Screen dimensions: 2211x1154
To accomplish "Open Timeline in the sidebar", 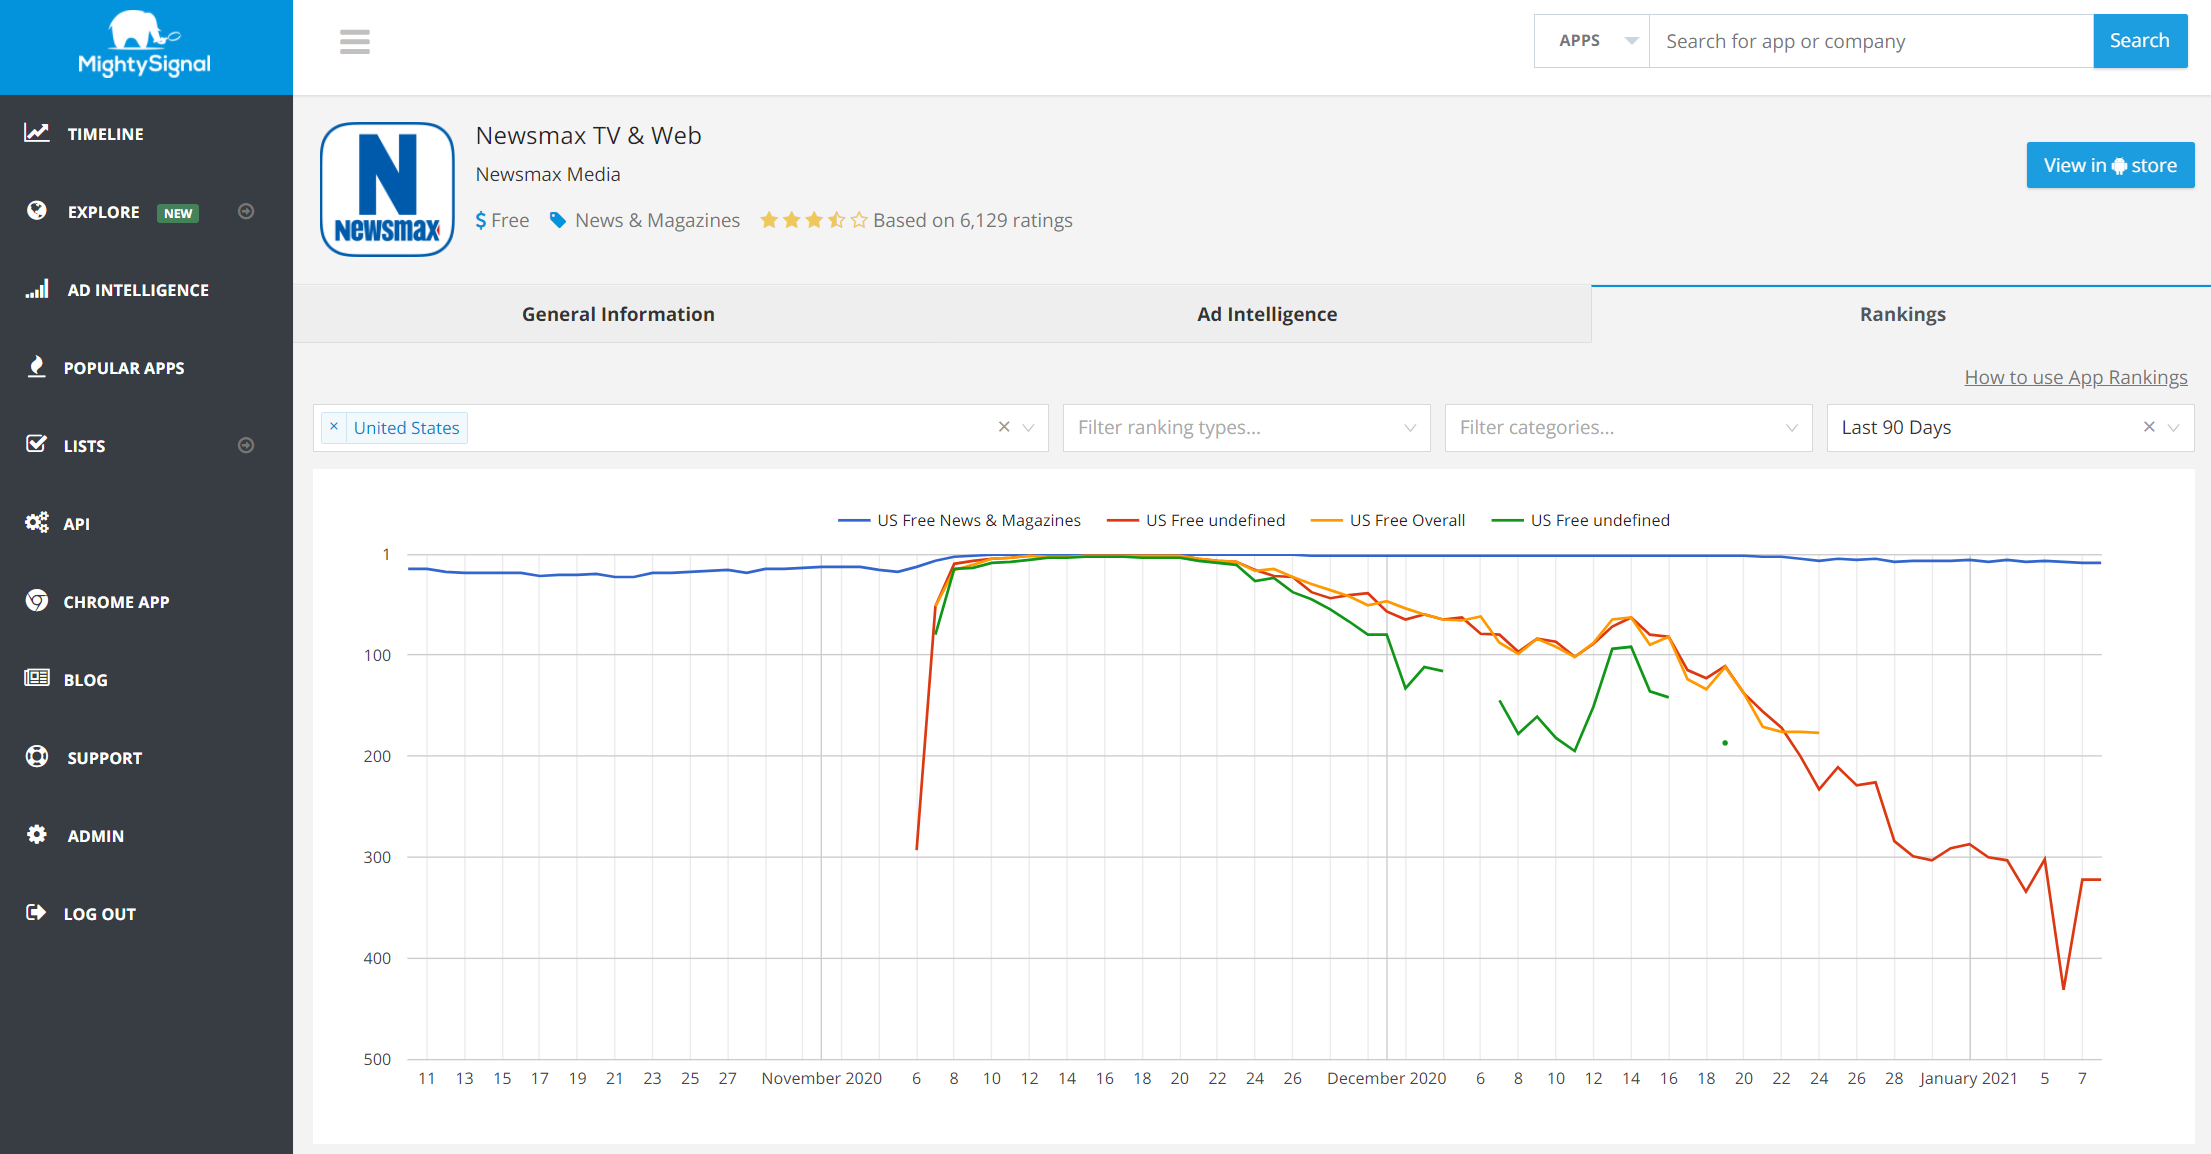I will 105,134.
